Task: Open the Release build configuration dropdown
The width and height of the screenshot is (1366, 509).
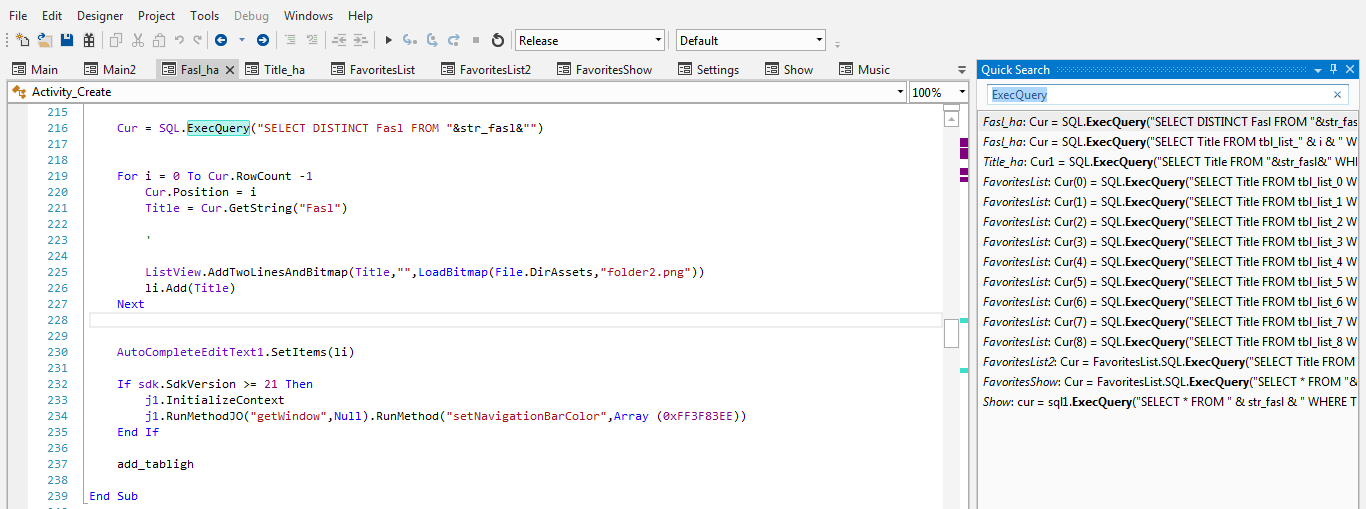Action: [x=589, y=40]
